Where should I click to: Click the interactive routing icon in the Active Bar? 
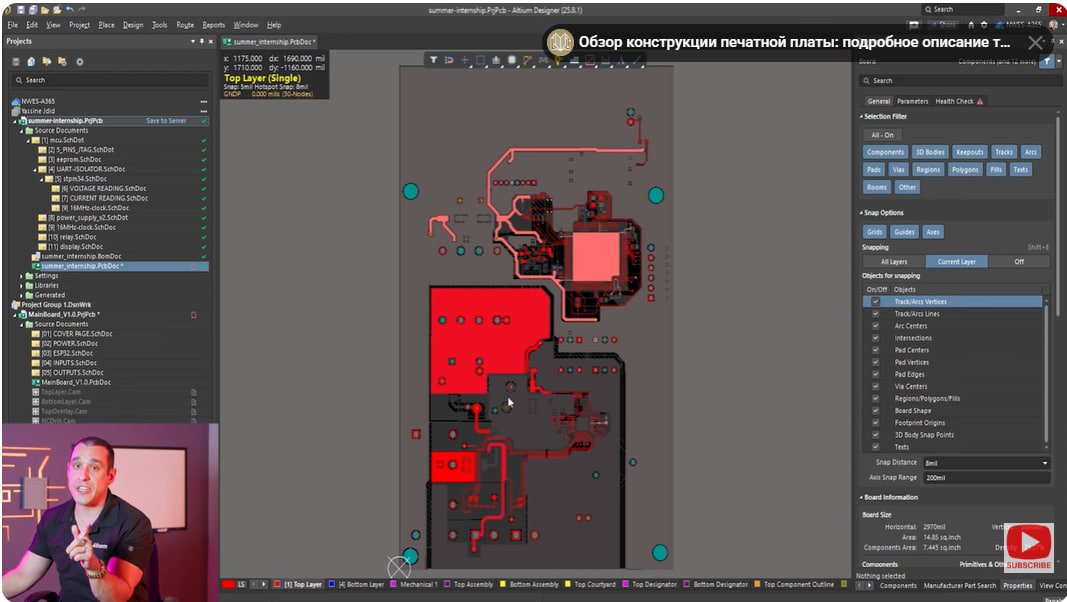pyautogui.click(x=527, y=60)
